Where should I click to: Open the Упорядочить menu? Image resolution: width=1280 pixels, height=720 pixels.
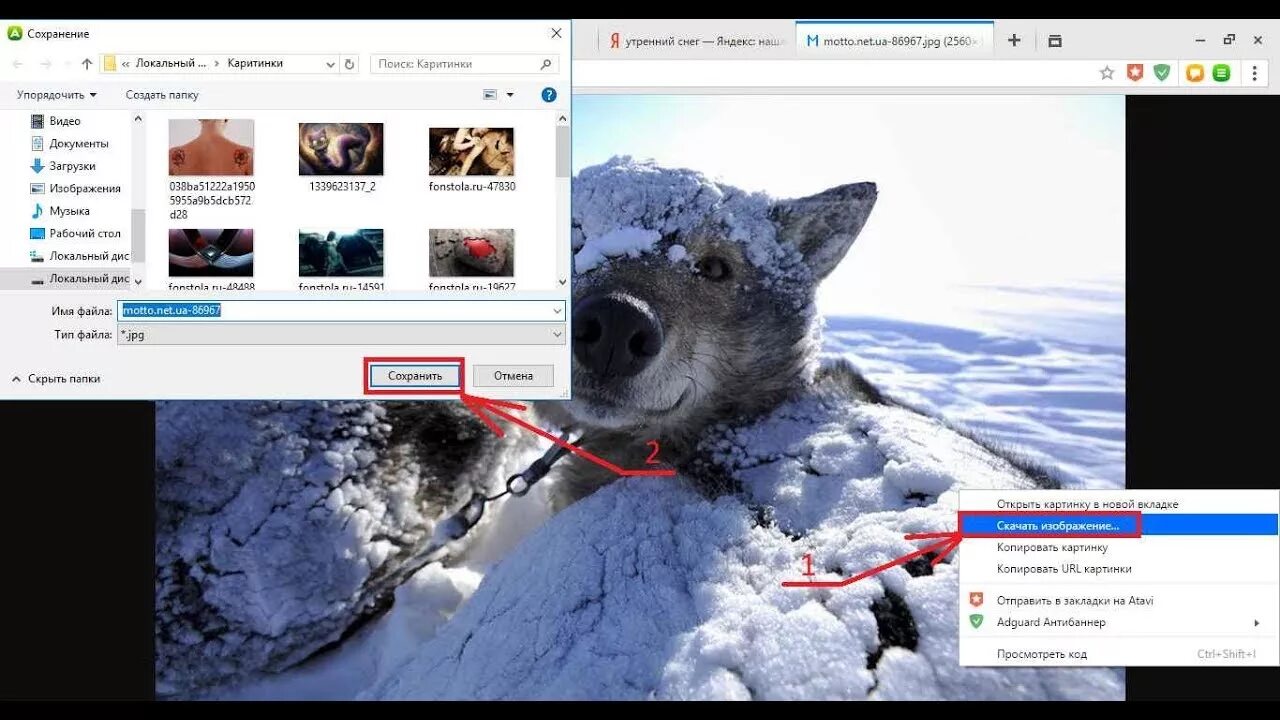click(x=57, y=95)
